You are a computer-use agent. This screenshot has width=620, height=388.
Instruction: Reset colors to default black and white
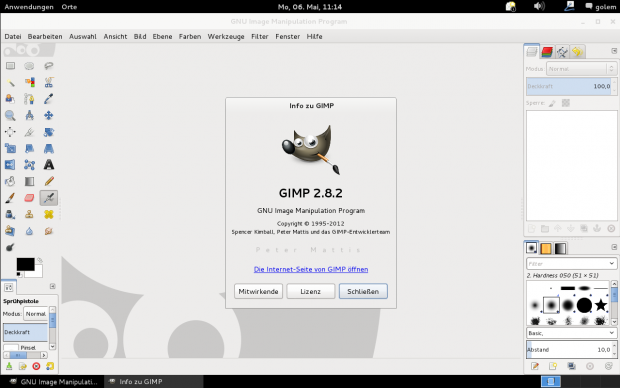point(19,274)
